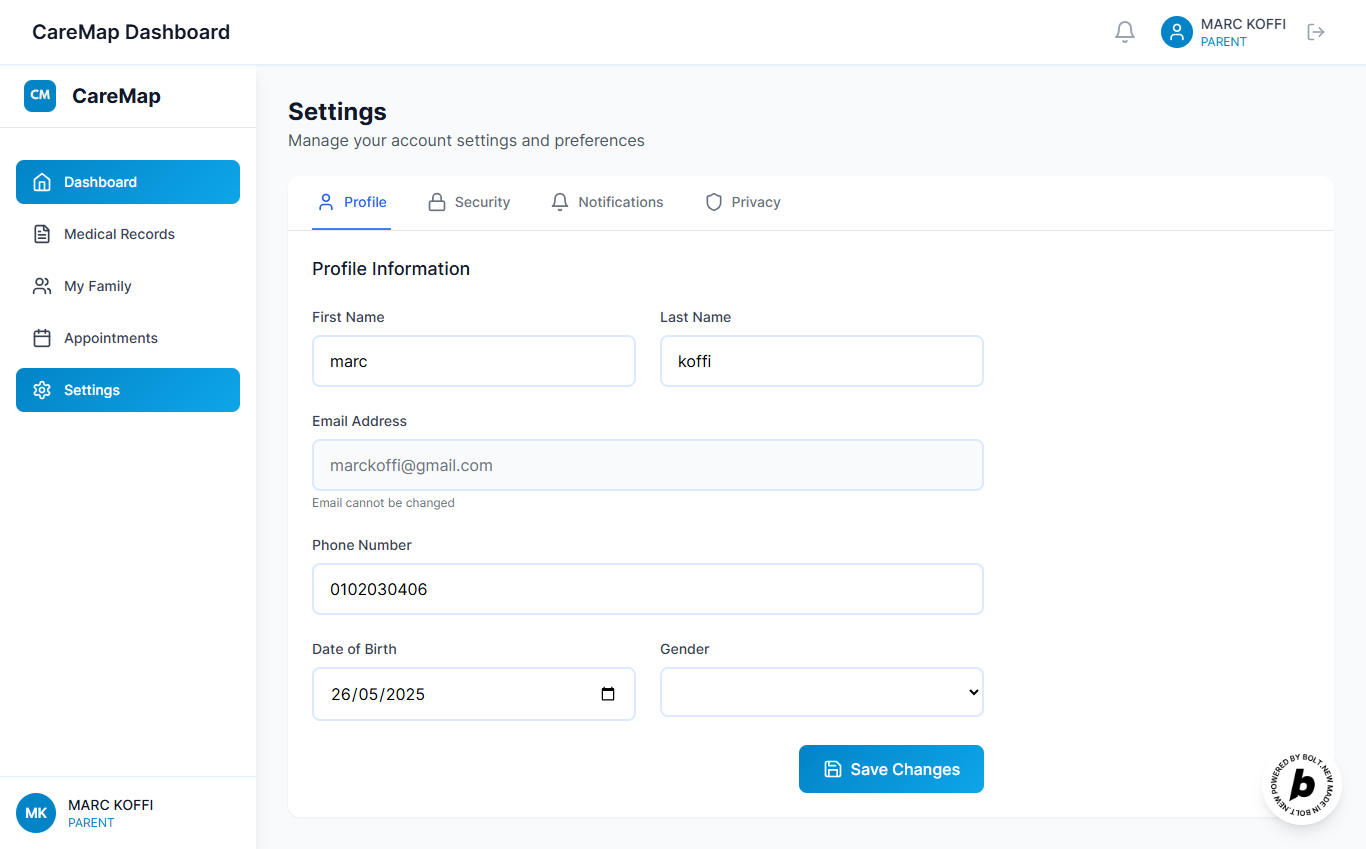Expand the Gender dropdown

822,692
